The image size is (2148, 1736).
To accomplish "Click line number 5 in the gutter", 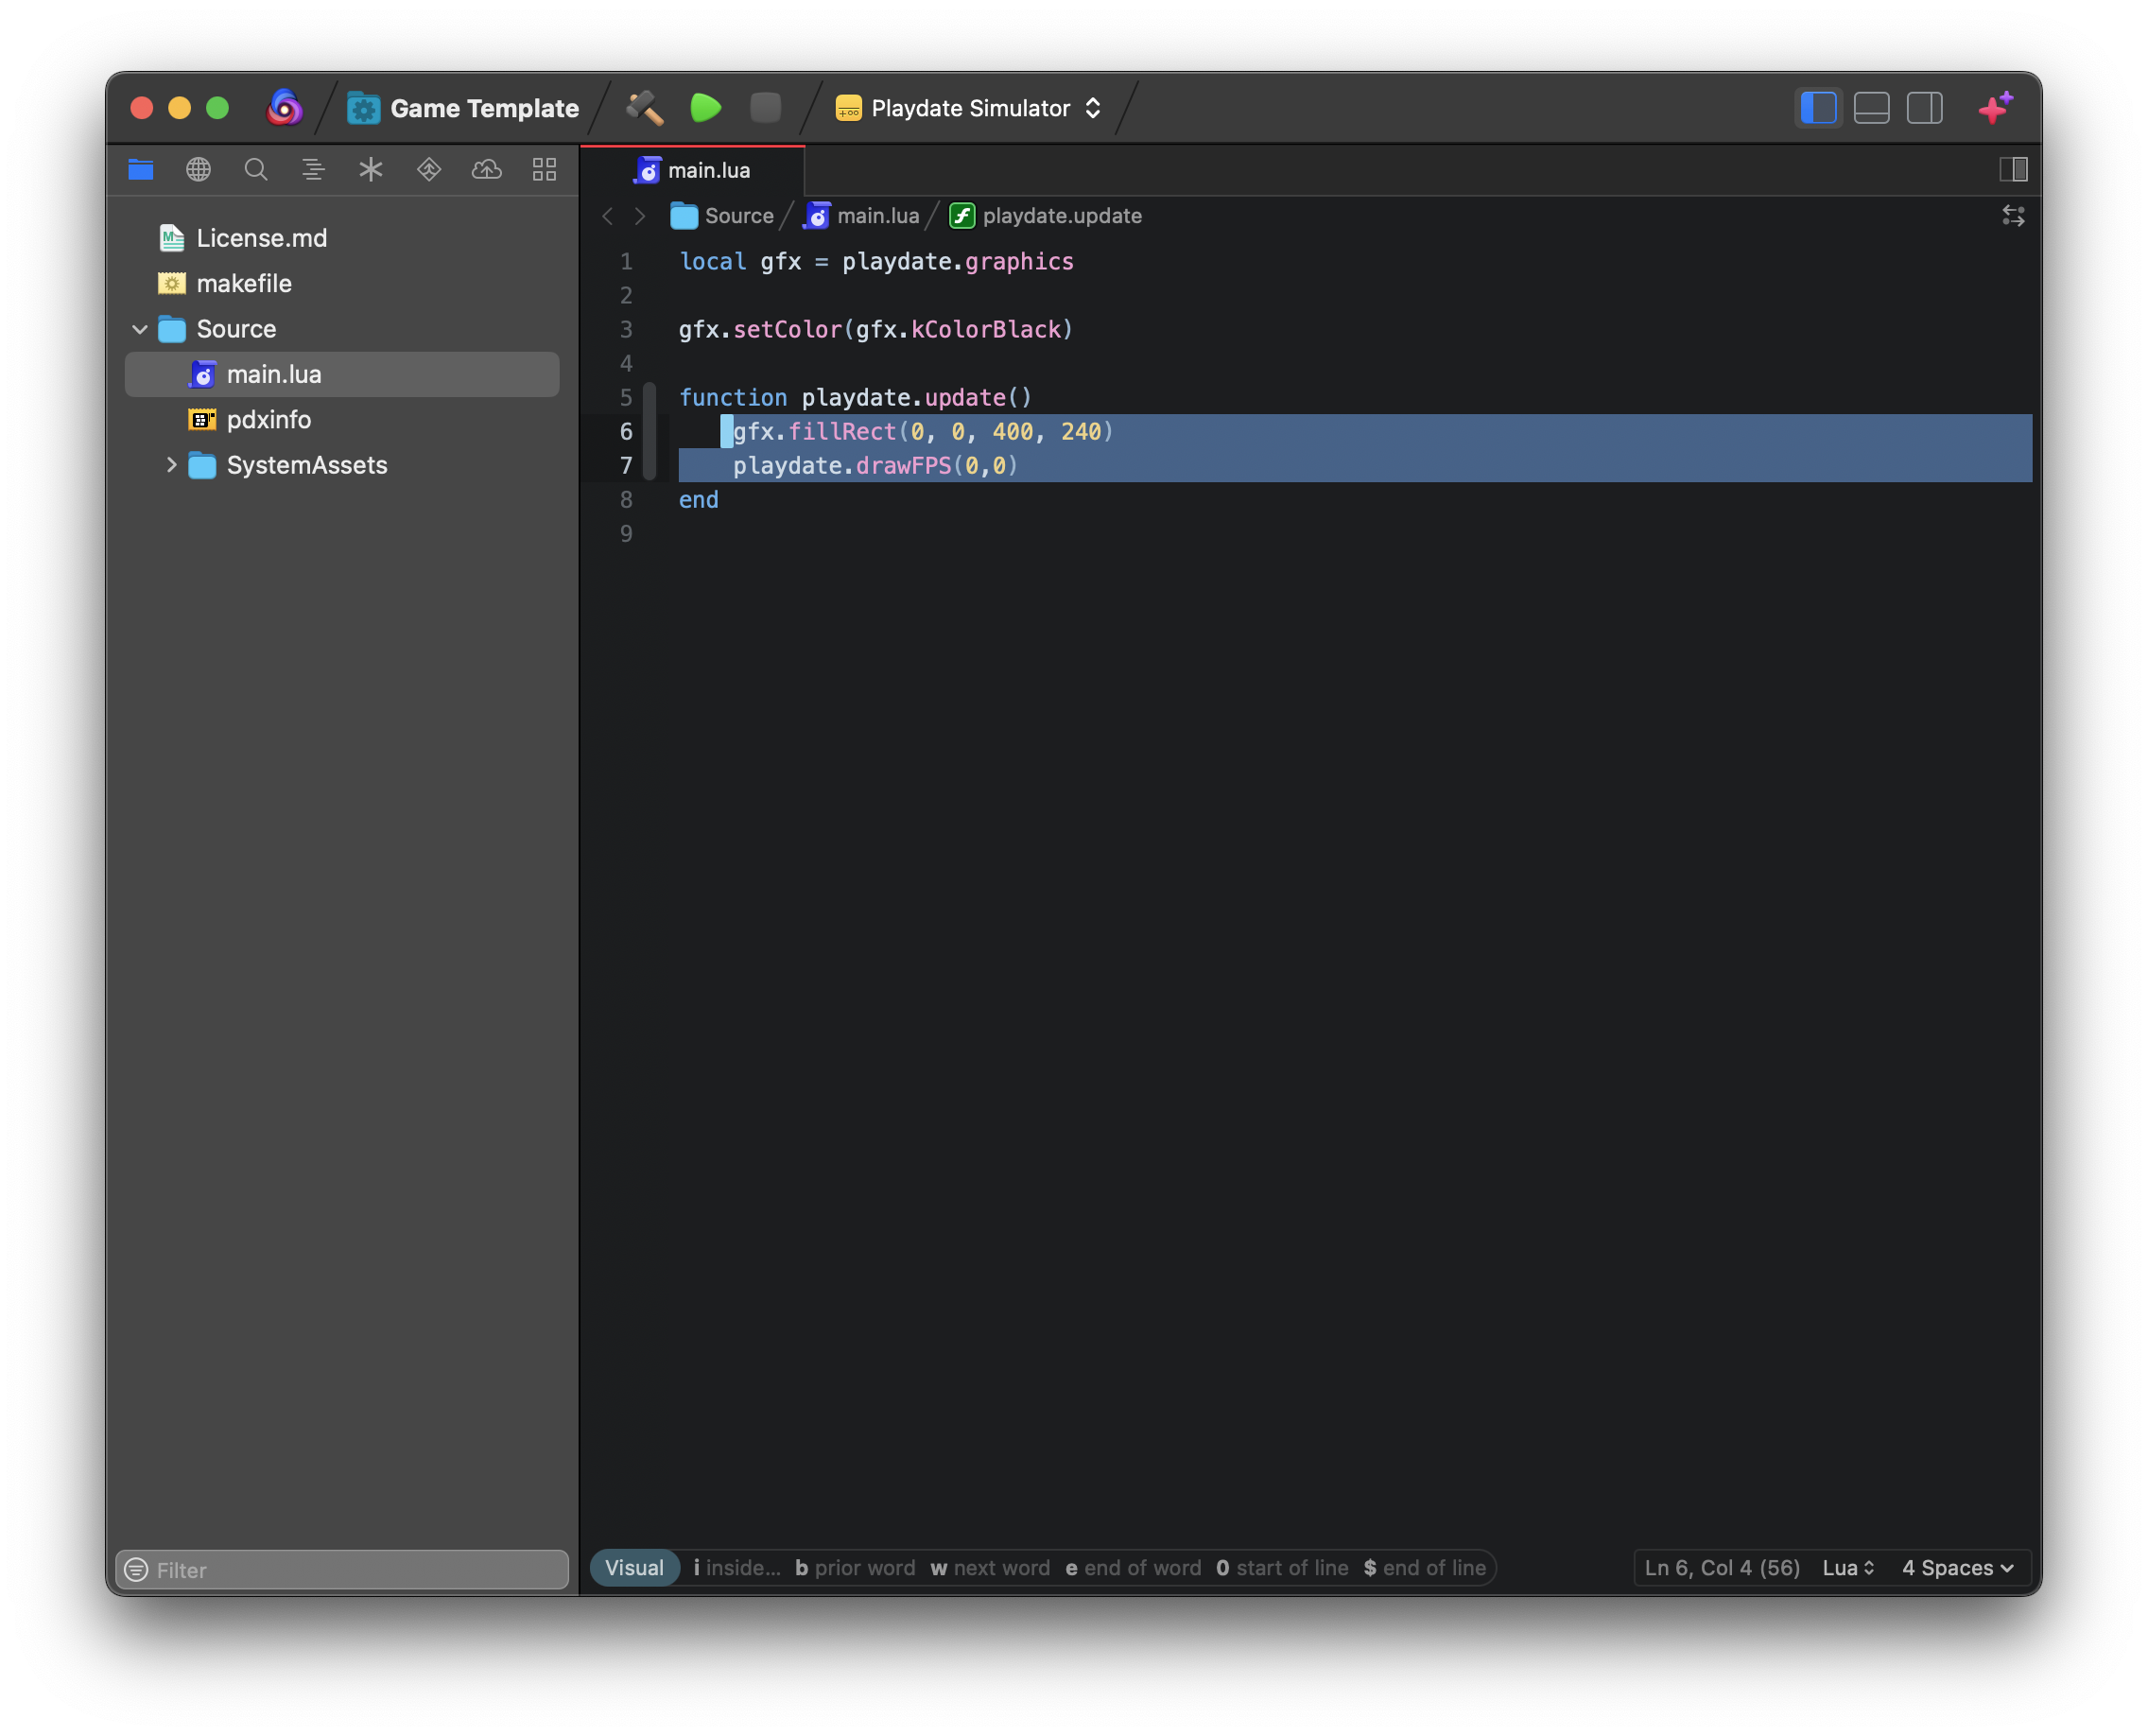I will 626,398.
